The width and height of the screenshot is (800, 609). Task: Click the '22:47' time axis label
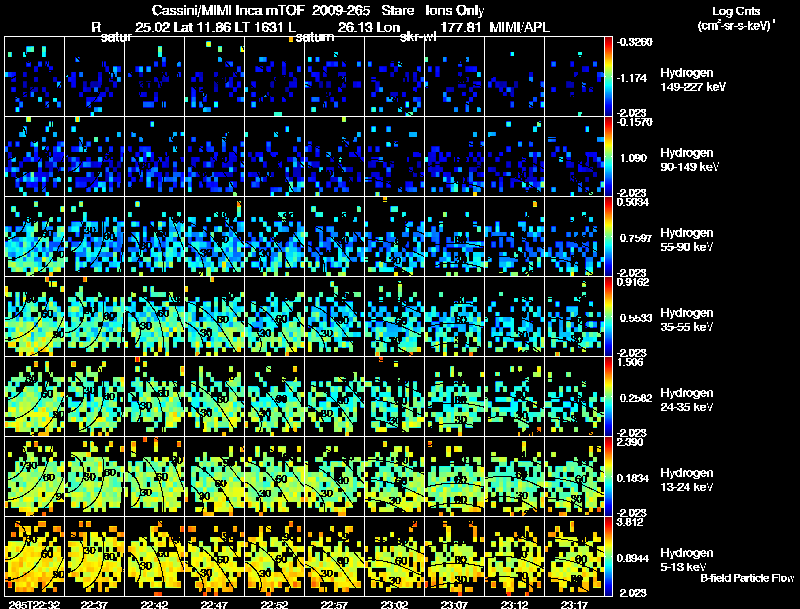pos(214,604)
